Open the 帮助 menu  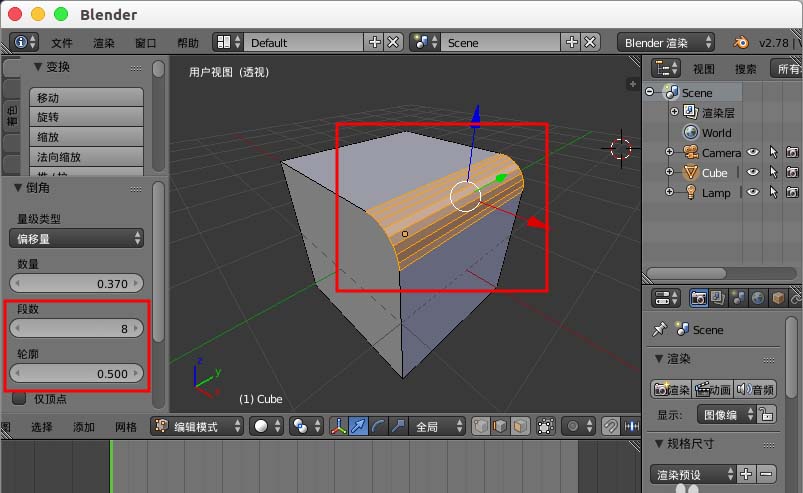pyautogui.click(x=187, y=43)
